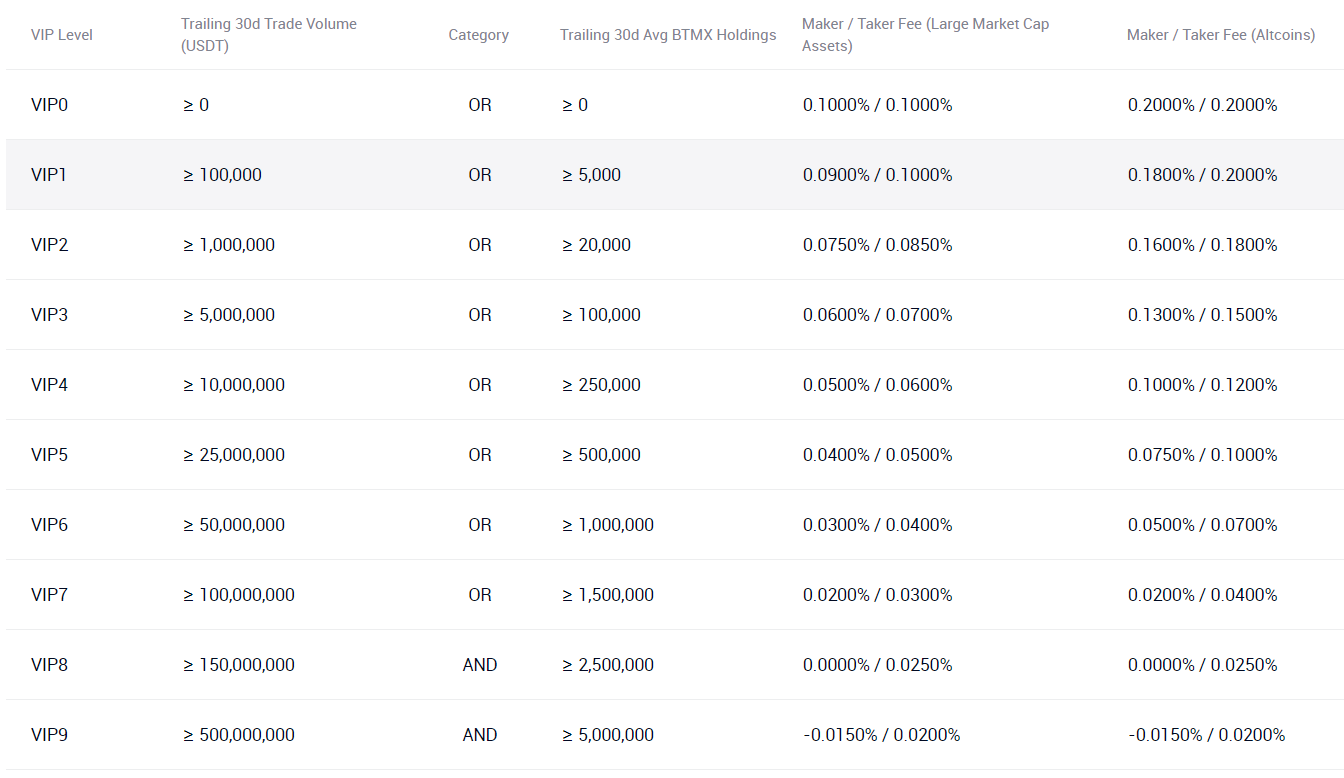Click the VIP8 BTMX holdings ≥ 2,500,000

click(608, 665)
